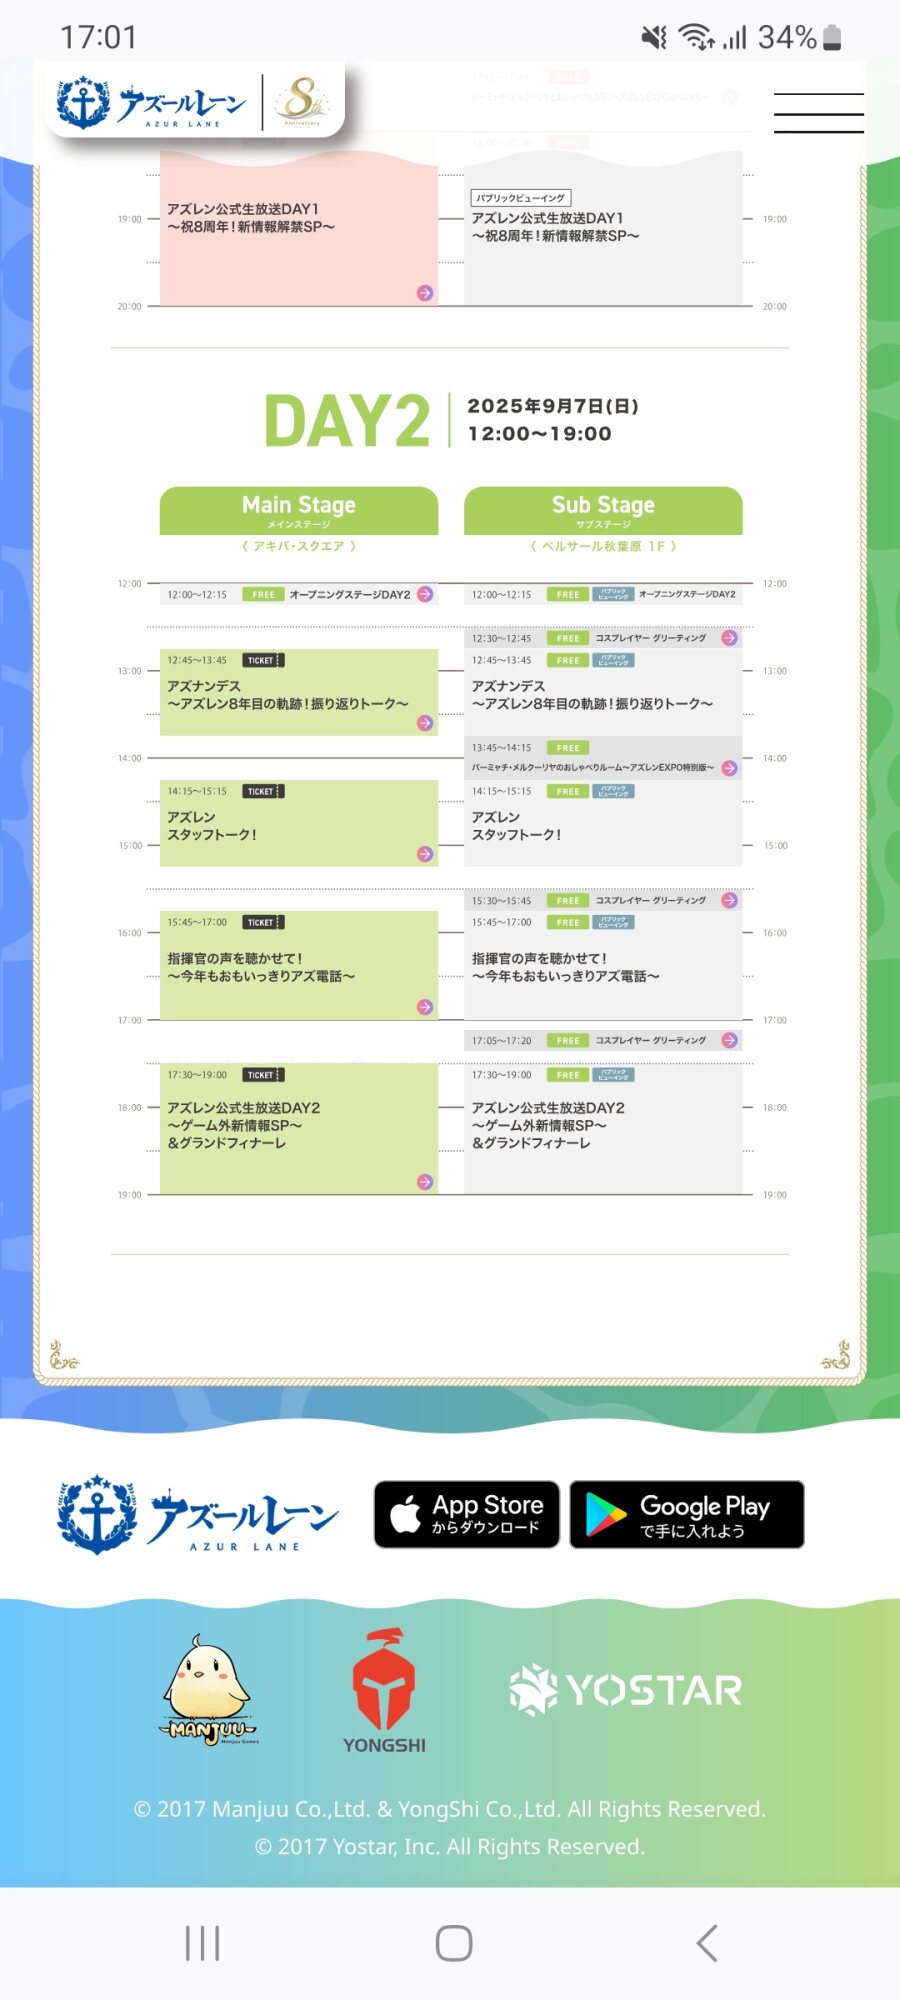Screen dimensions: 900x2000
Task: Tap the DAY2 heading
Action: tap(347, 421)
